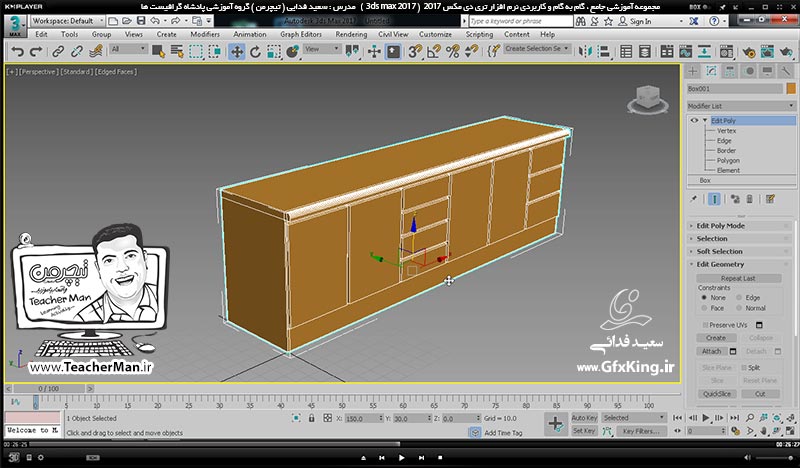800x468 pixels.
Task: Open the Modifier List dropdown
Action: (x=741, y=106)
